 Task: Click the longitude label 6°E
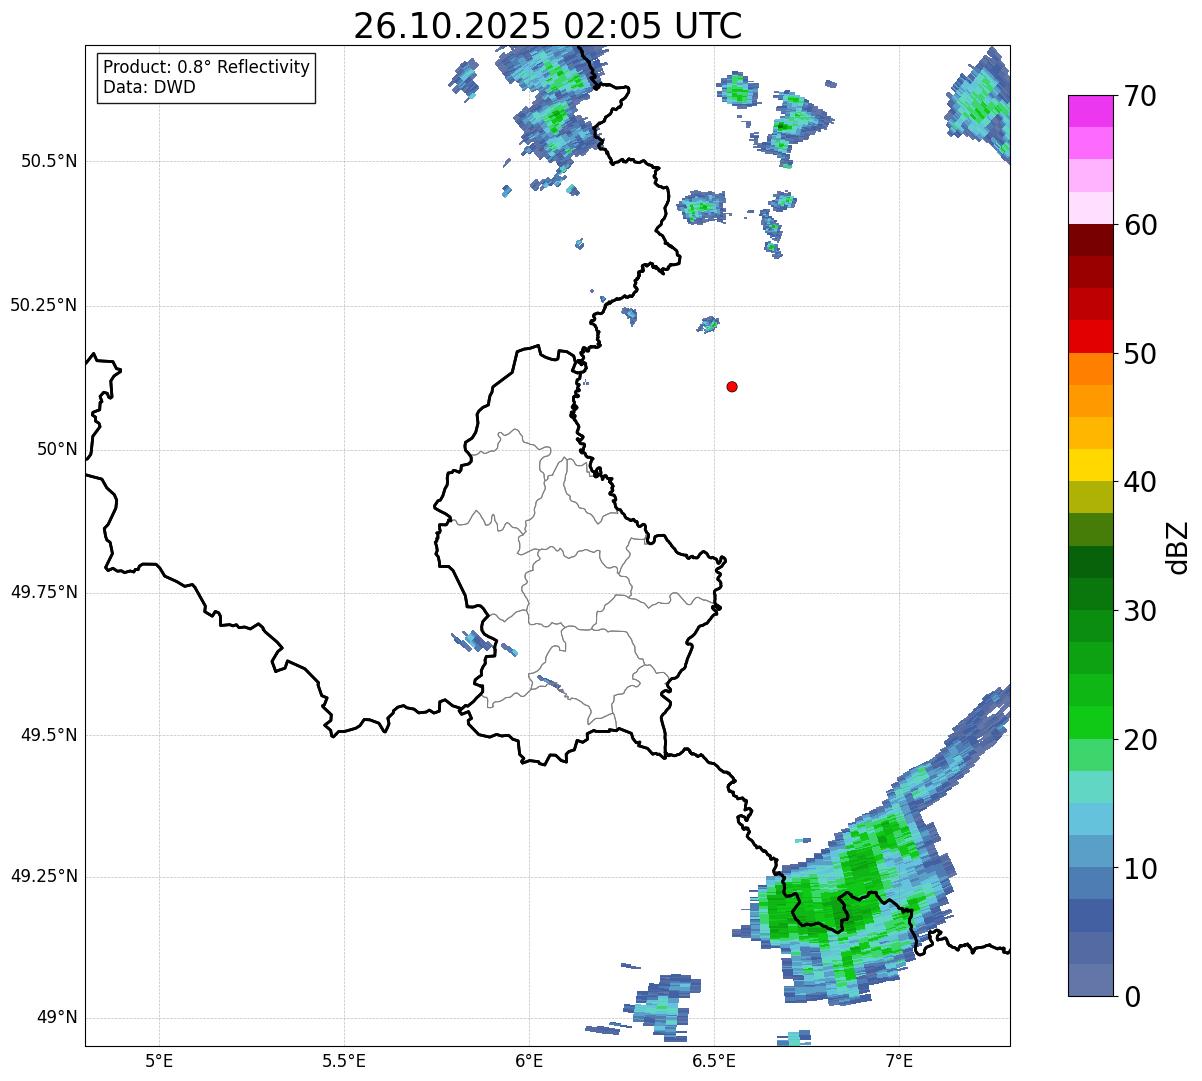click(x=529, y=1060)
